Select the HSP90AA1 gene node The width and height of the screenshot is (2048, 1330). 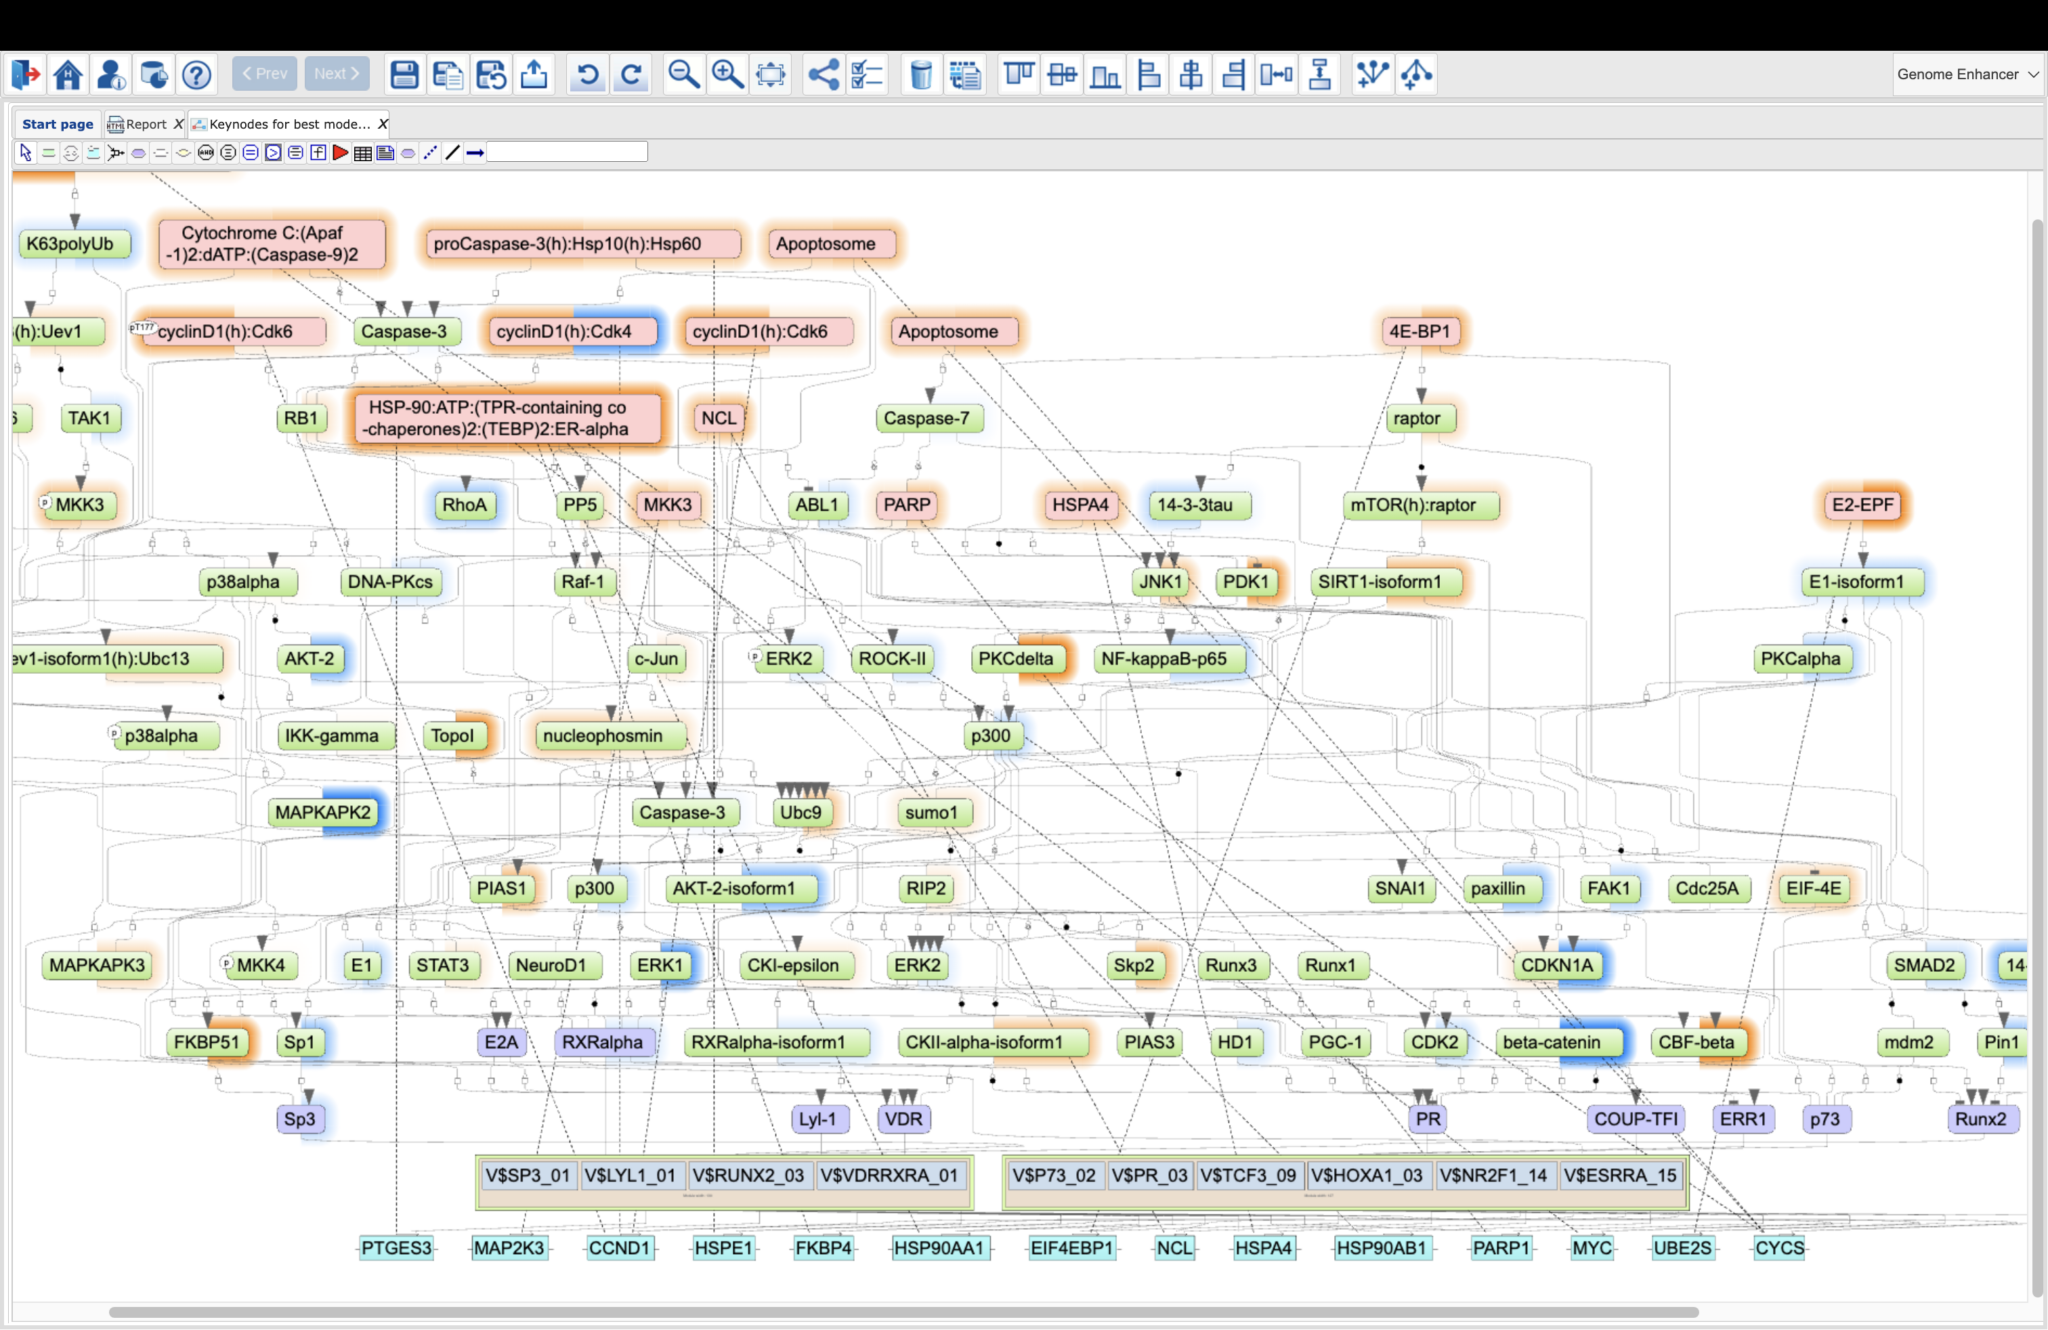pyautogui.click(x=939, y=1248)
